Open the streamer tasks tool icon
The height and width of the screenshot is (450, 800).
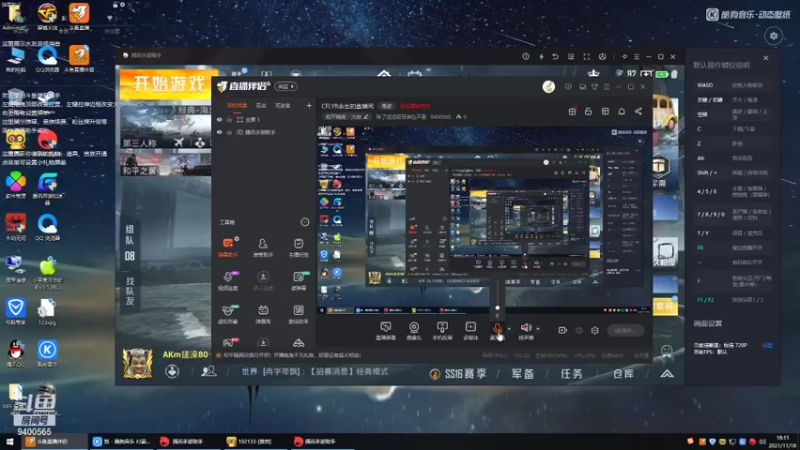298,247
